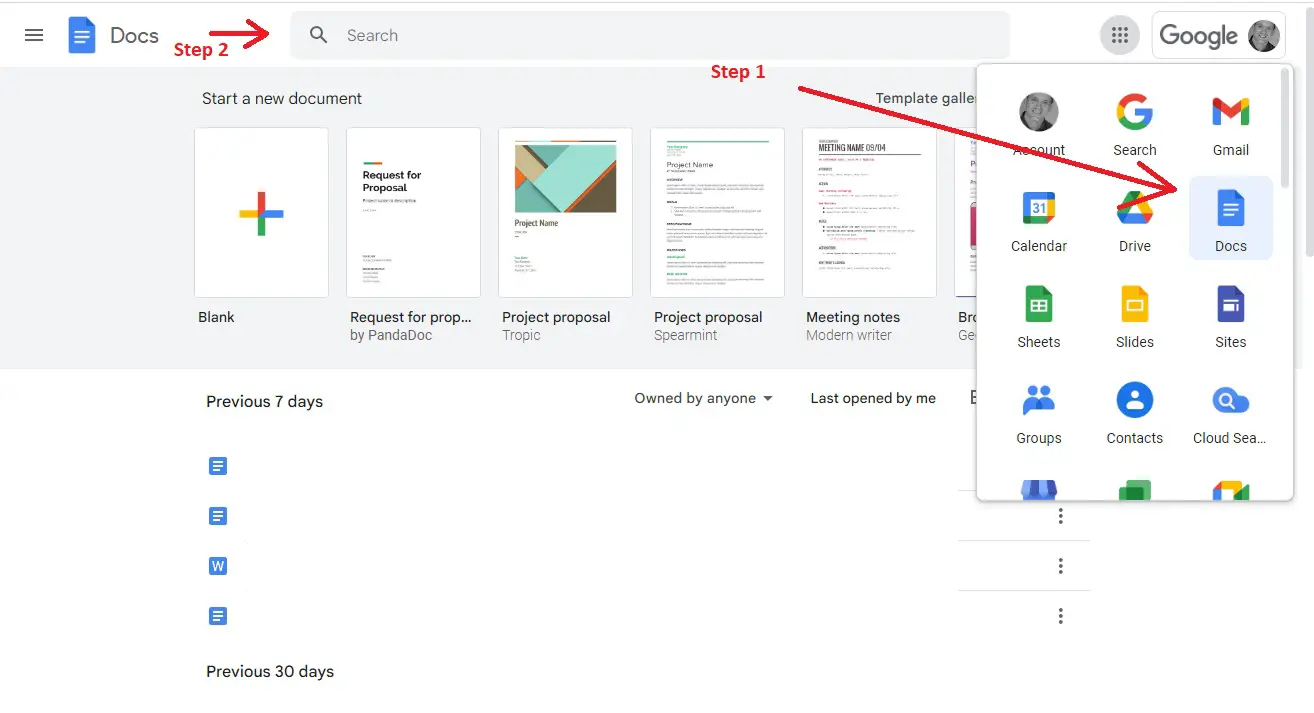Select the Docs app in the launcher
This screenshot has height=713, width=1314.
pos(1231,219)
